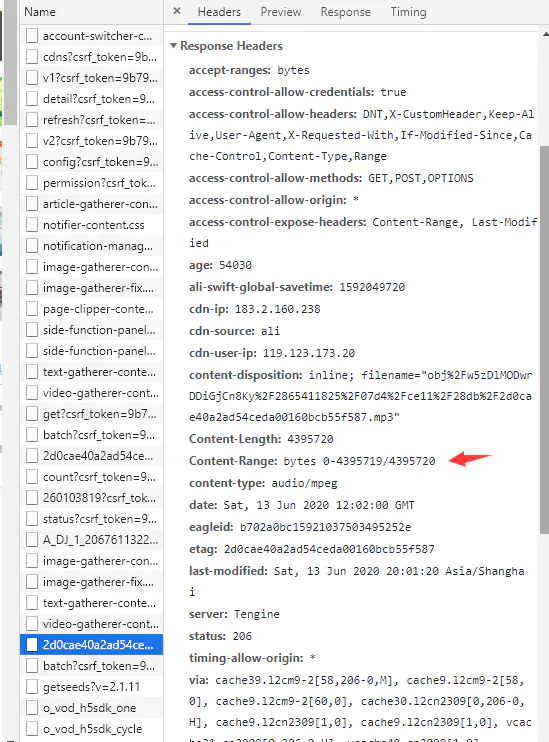Open the Response tab
This screenshot has height=742, width=549.
(345, 12)
